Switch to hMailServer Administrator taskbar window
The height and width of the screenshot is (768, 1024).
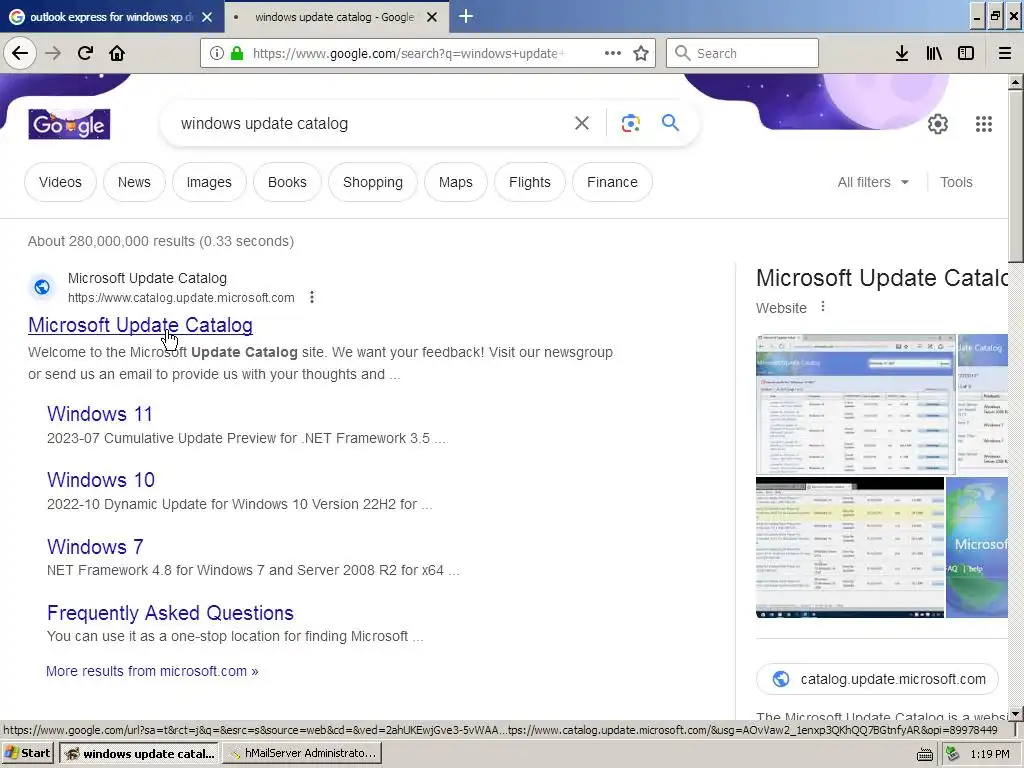[302, 753]
